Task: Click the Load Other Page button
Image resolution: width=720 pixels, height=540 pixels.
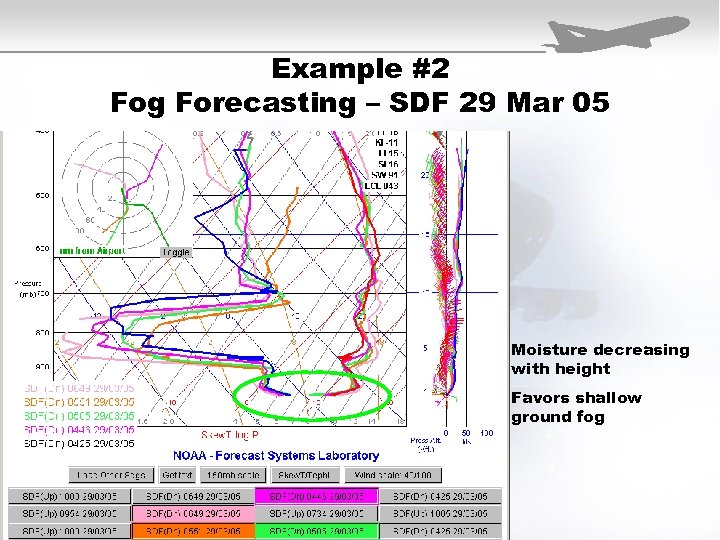Action: (x=111, y=475)
